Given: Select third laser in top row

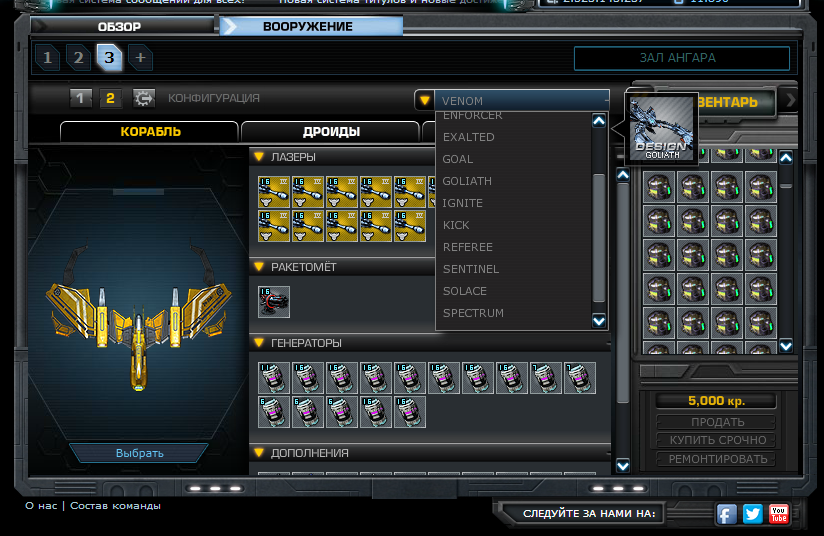Looking at the screenshot, I should click(x=342, y=192).
